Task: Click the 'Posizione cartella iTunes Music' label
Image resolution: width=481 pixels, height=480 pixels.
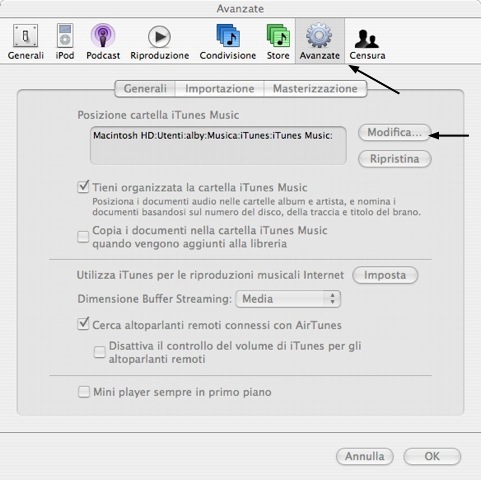Action: (x=158, y=115)
